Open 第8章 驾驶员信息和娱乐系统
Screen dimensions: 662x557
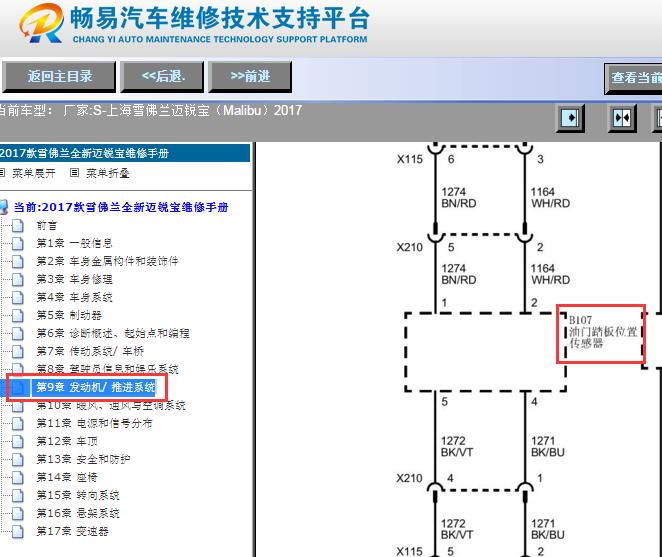coord(107,369)
